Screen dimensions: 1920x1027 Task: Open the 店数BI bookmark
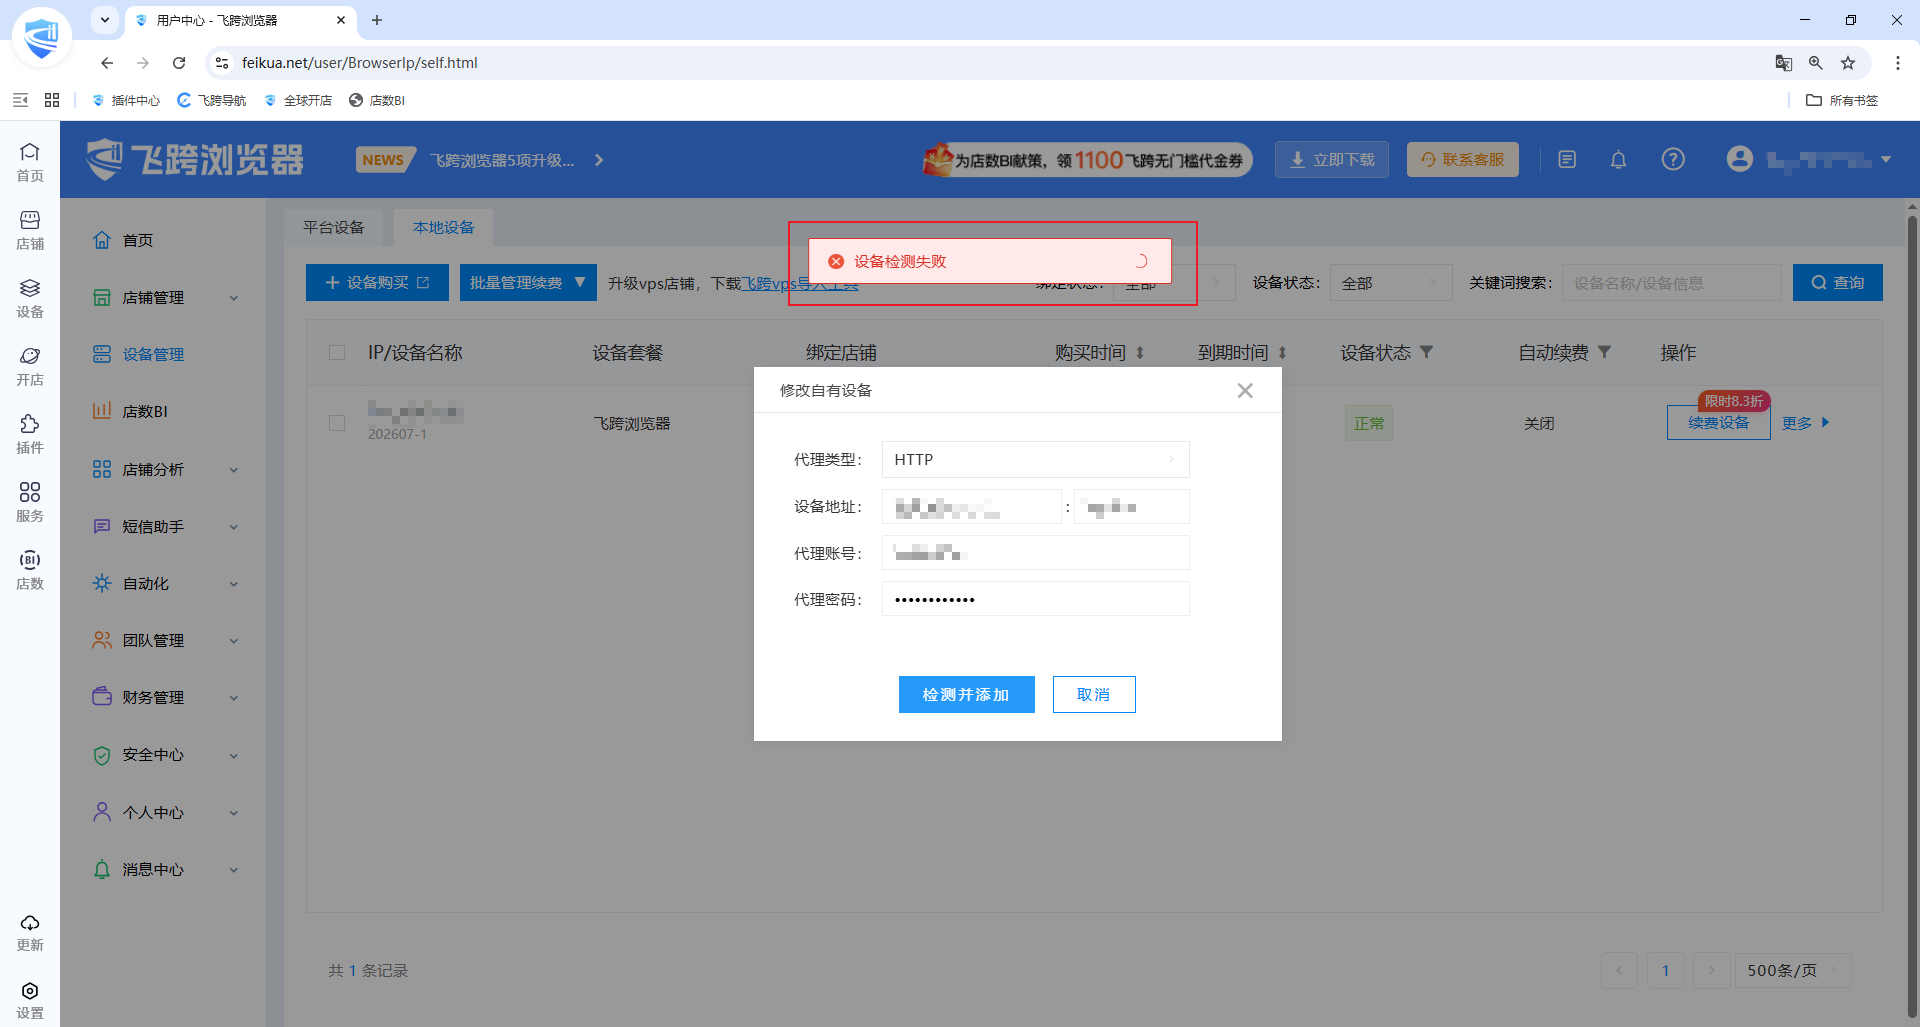tap(377, 100)
